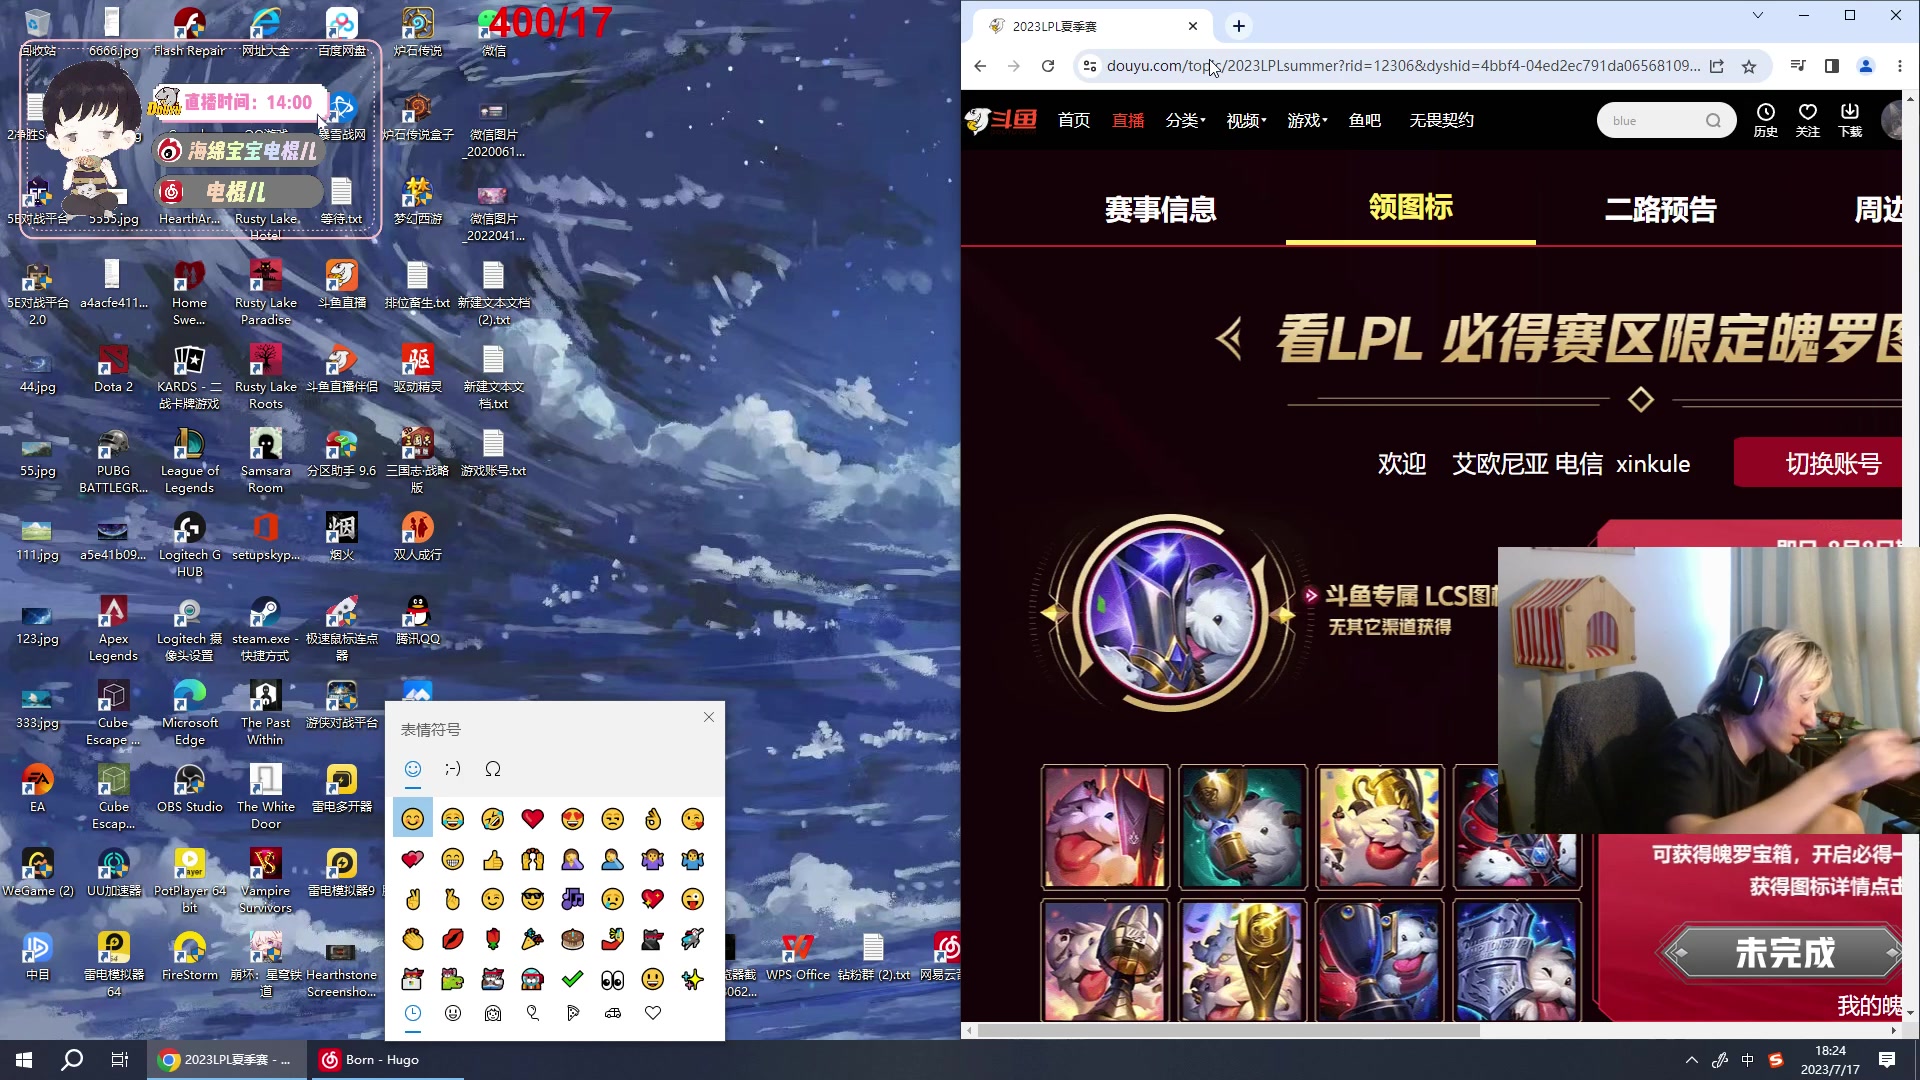The height and width of the screenshot is (1080, 1920).
Task: Expand the 游戏 dropdown in Douyu nav
Action: [x=1307, y=120]
